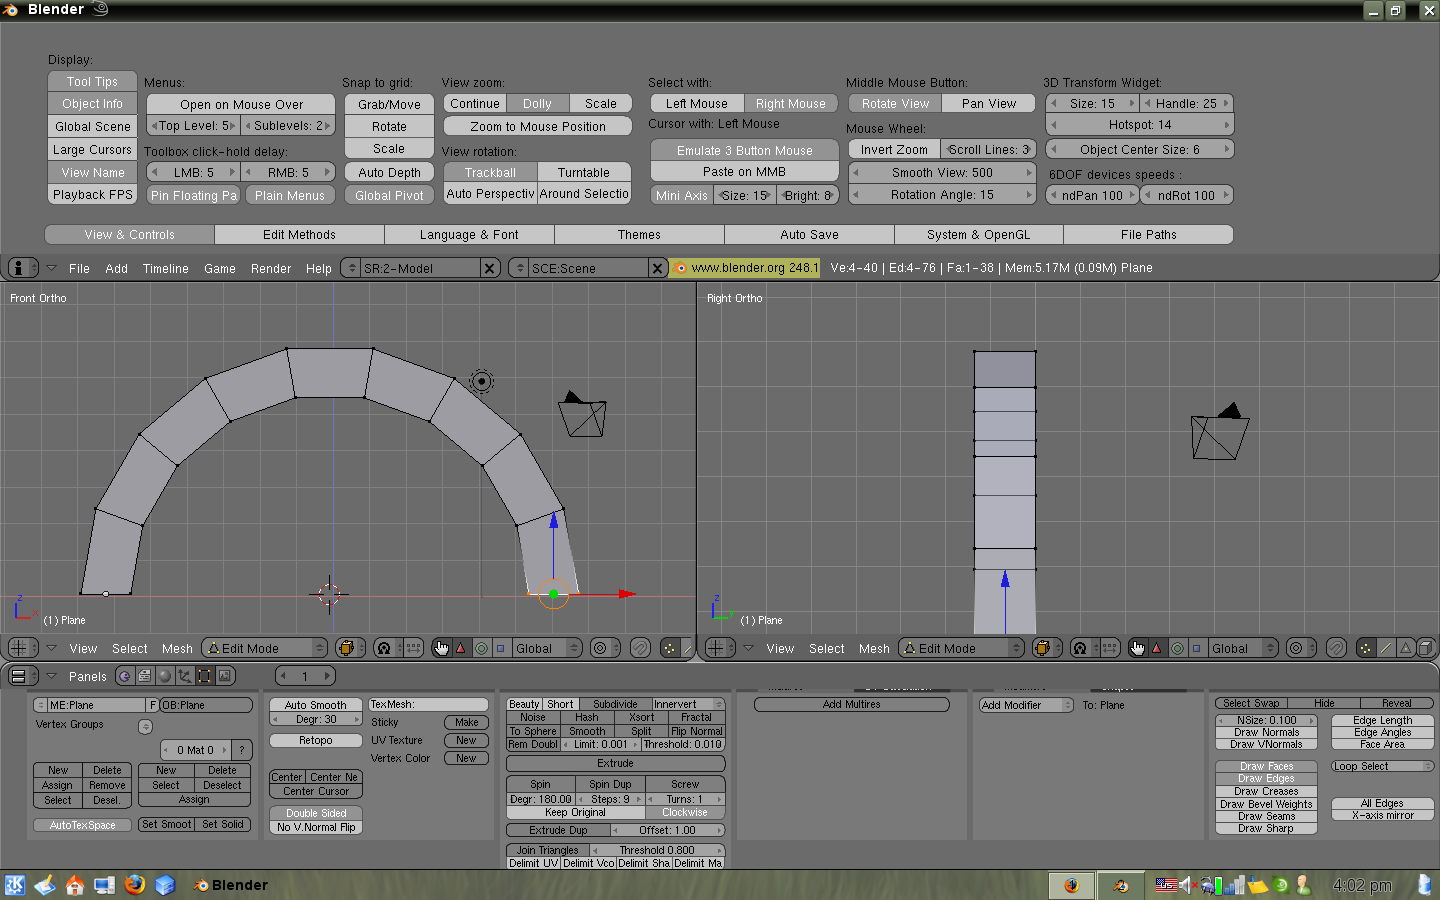Click the translate manipulator triangle in Front Ortho header
The height and width of the screenshot is (900, 1440).
coord(461,648)
